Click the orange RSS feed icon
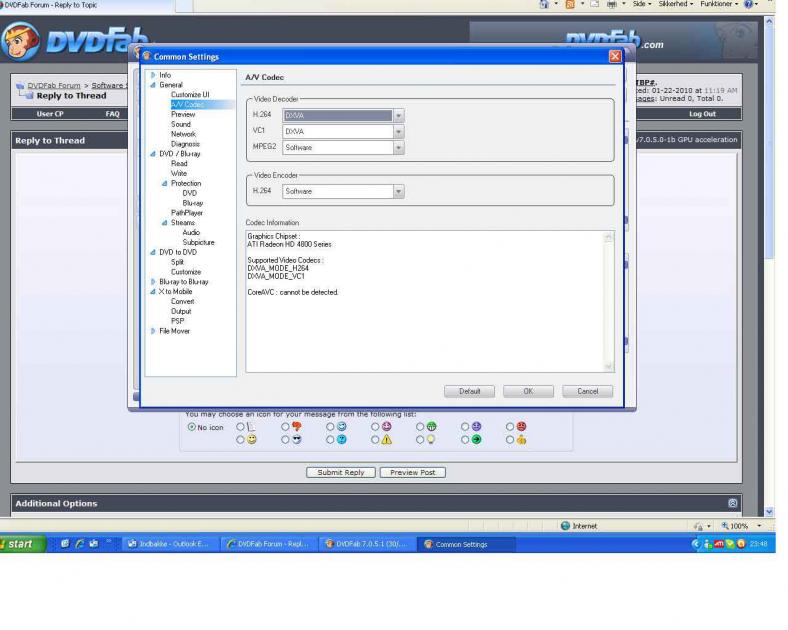This screenshot has height=630, width=788. (570, 4)
